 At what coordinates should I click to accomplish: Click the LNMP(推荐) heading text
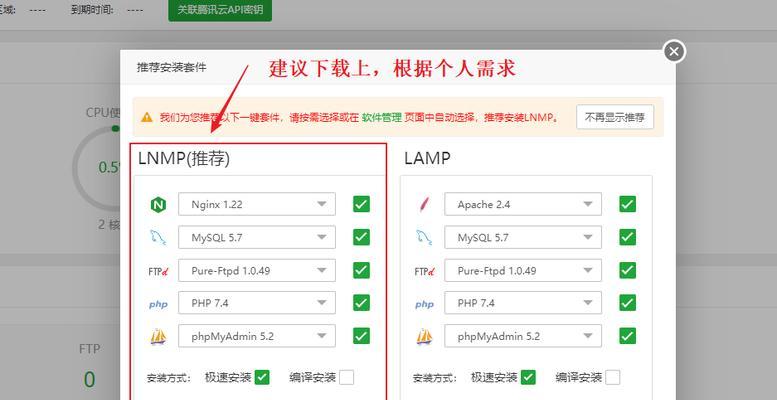pyautogui.click(x=184, y=159)
